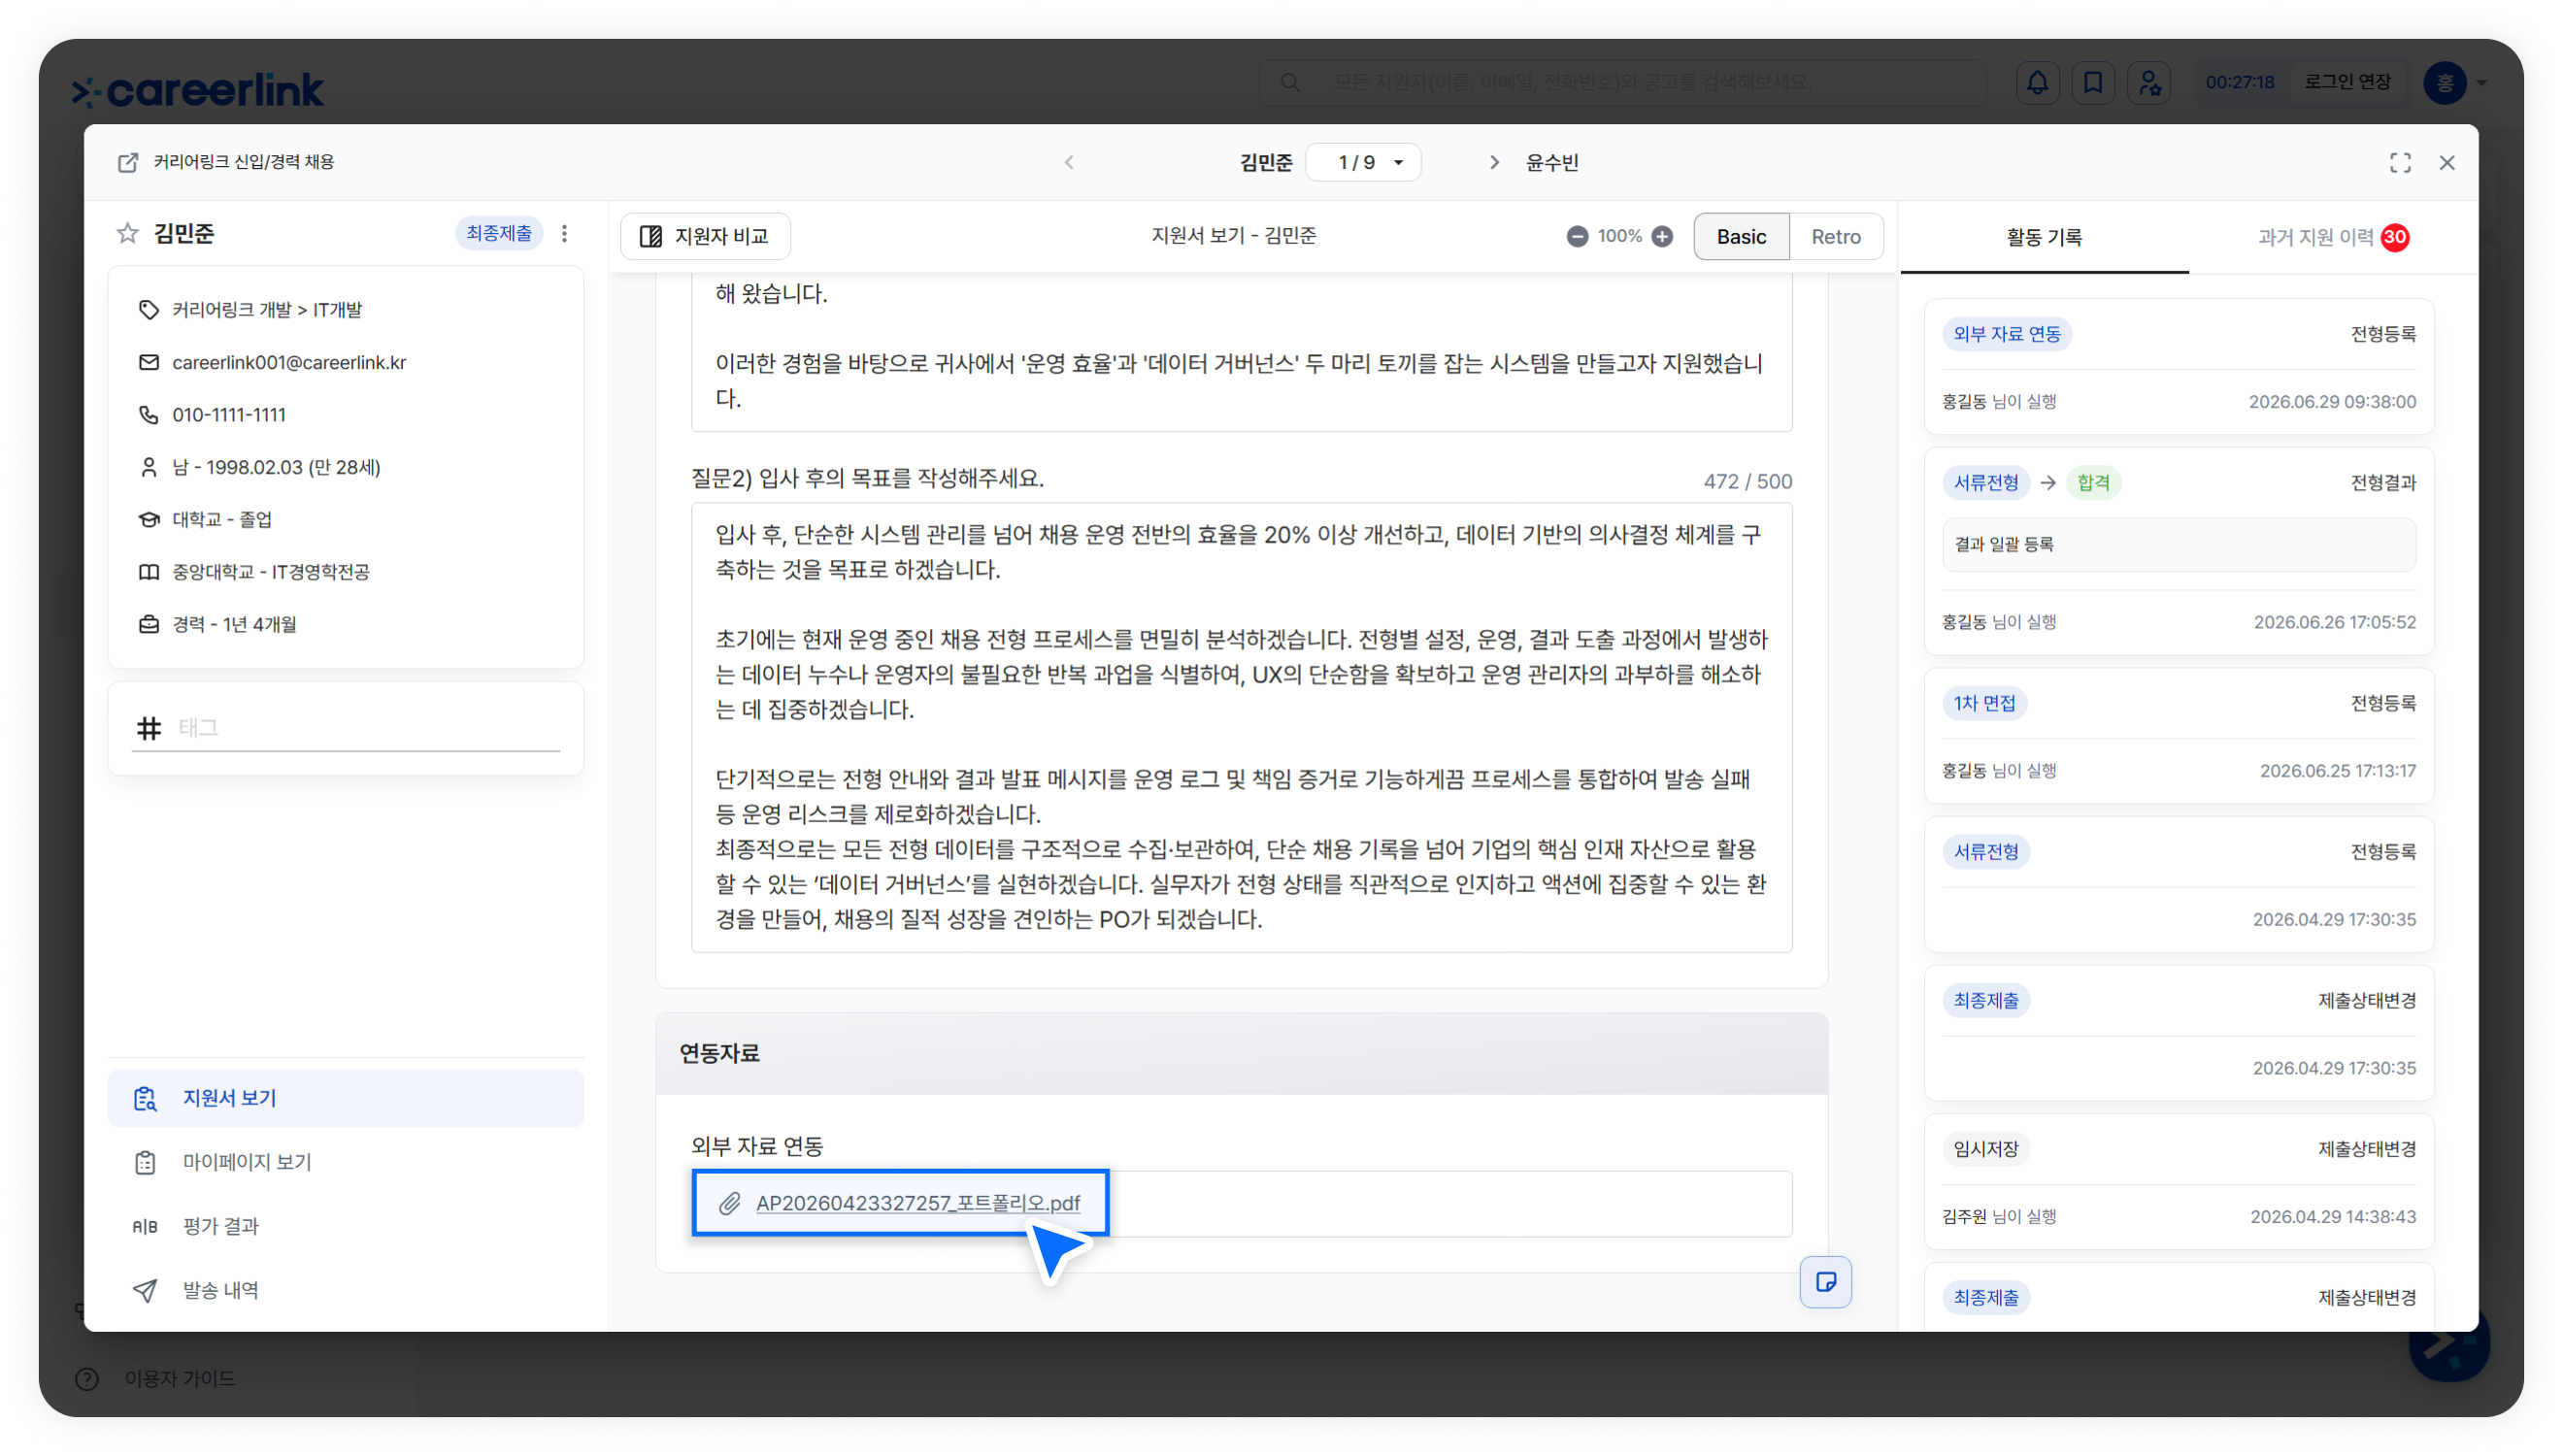Open 발송 내역 in sidebar
Screen dimensions: 2563x1456
(x=345, y=1290)
